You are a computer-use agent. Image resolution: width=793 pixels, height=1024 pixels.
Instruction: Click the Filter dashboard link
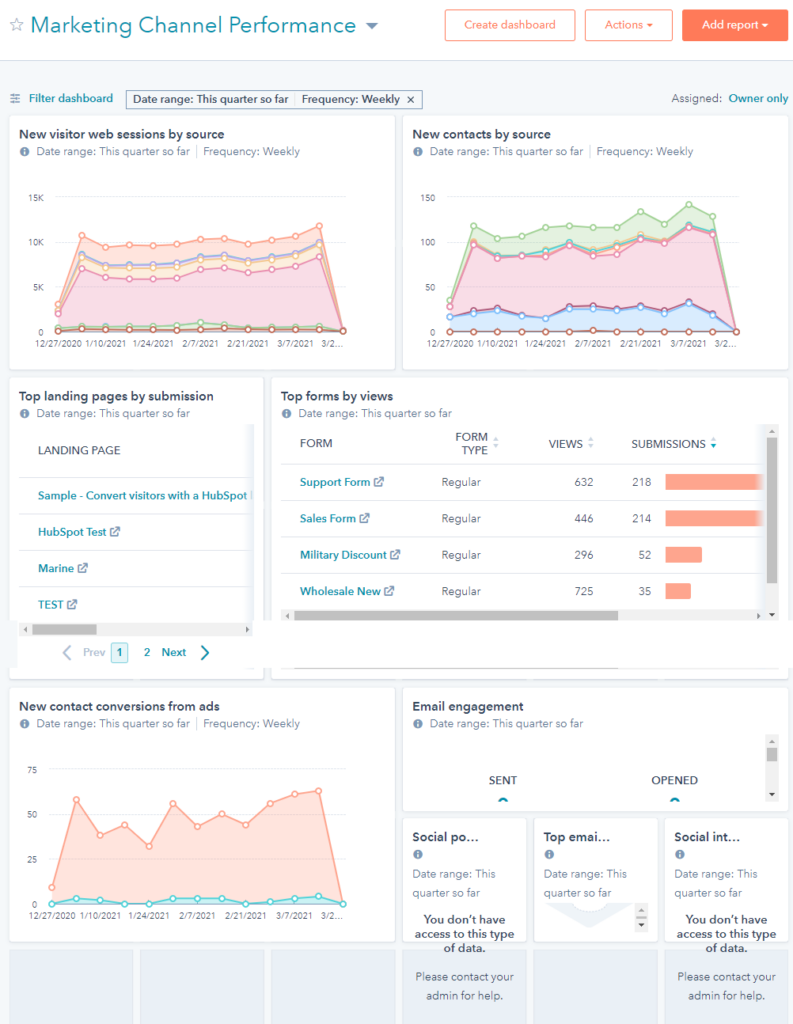pos(71,98)
